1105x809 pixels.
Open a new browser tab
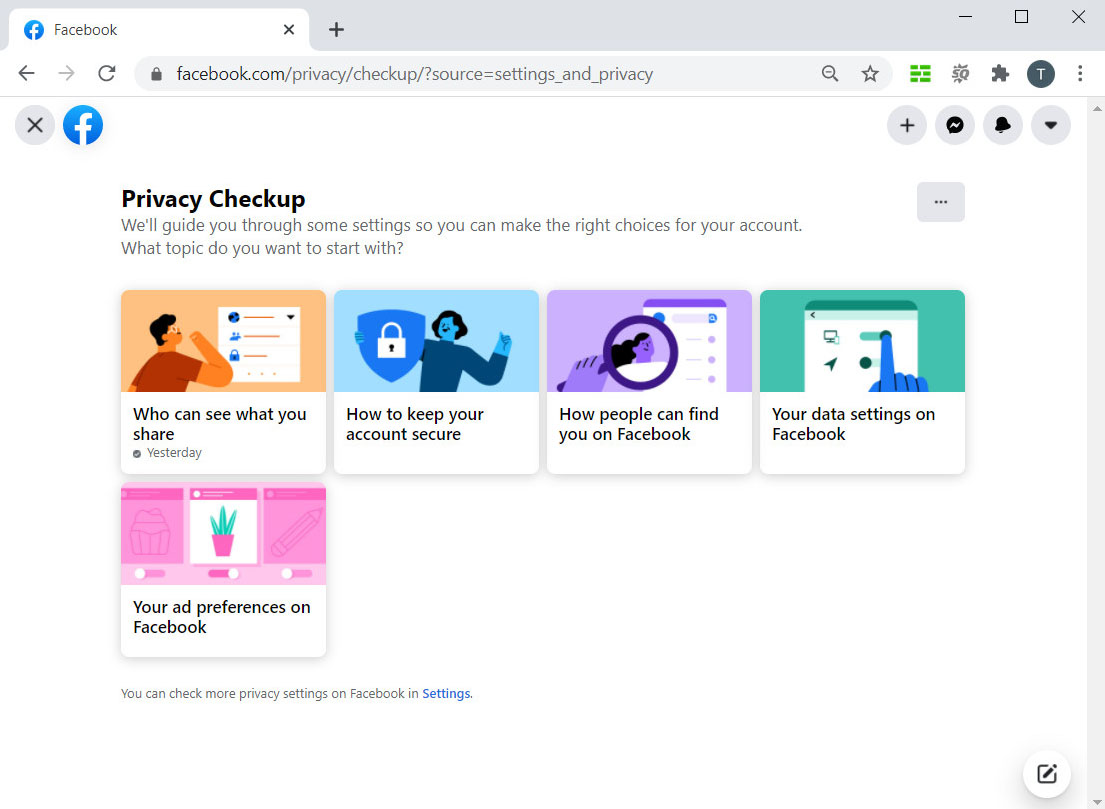(336, 30)
